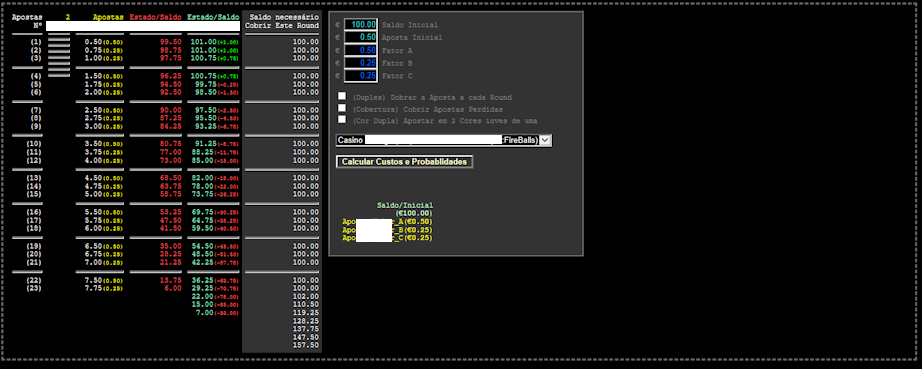
Task: Click required balance 137.75
Action: click(306, 330)
